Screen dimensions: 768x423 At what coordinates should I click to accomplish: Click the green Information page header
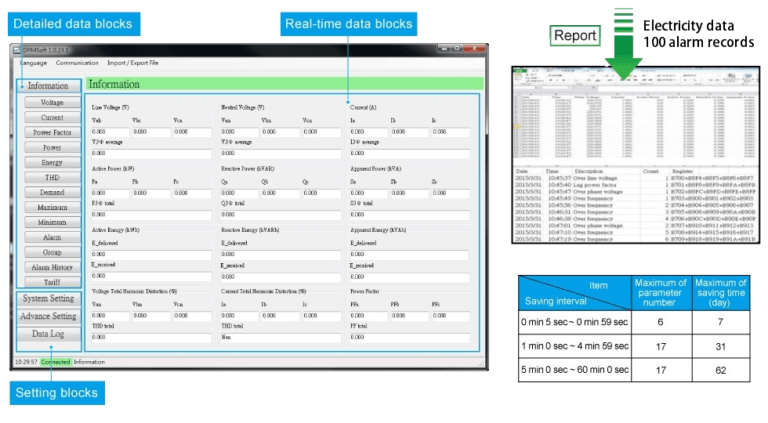(x=285, y=84)
